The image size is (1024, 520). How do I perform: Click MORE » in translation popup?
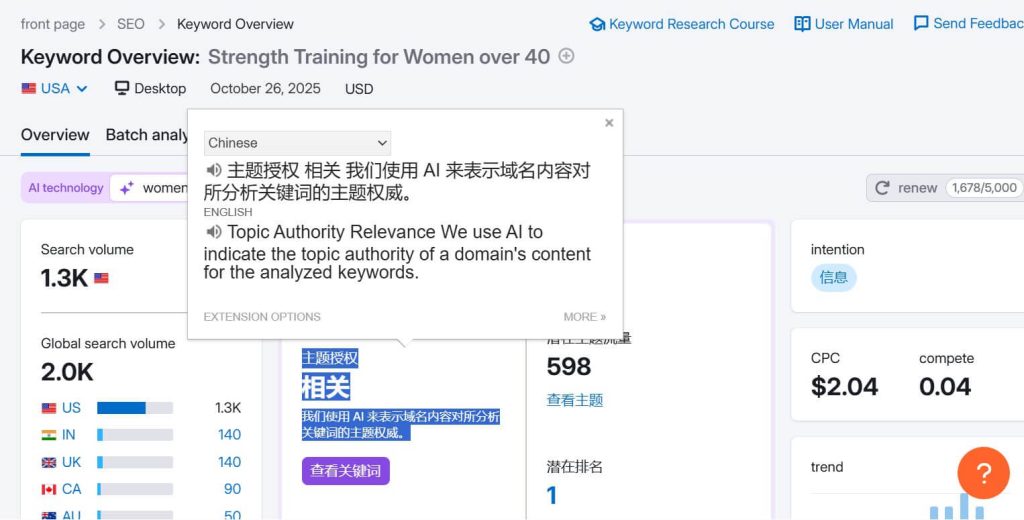tap(584, 317)
